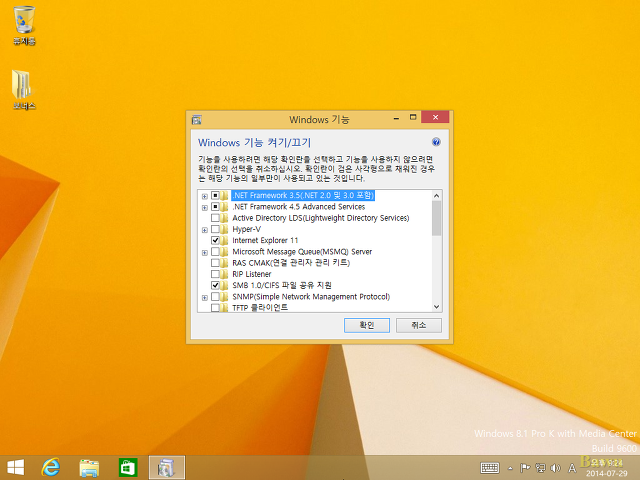Enable the Hyper-V checkbox
This screenshot has width=640, height=480.
tap(215, 229)
